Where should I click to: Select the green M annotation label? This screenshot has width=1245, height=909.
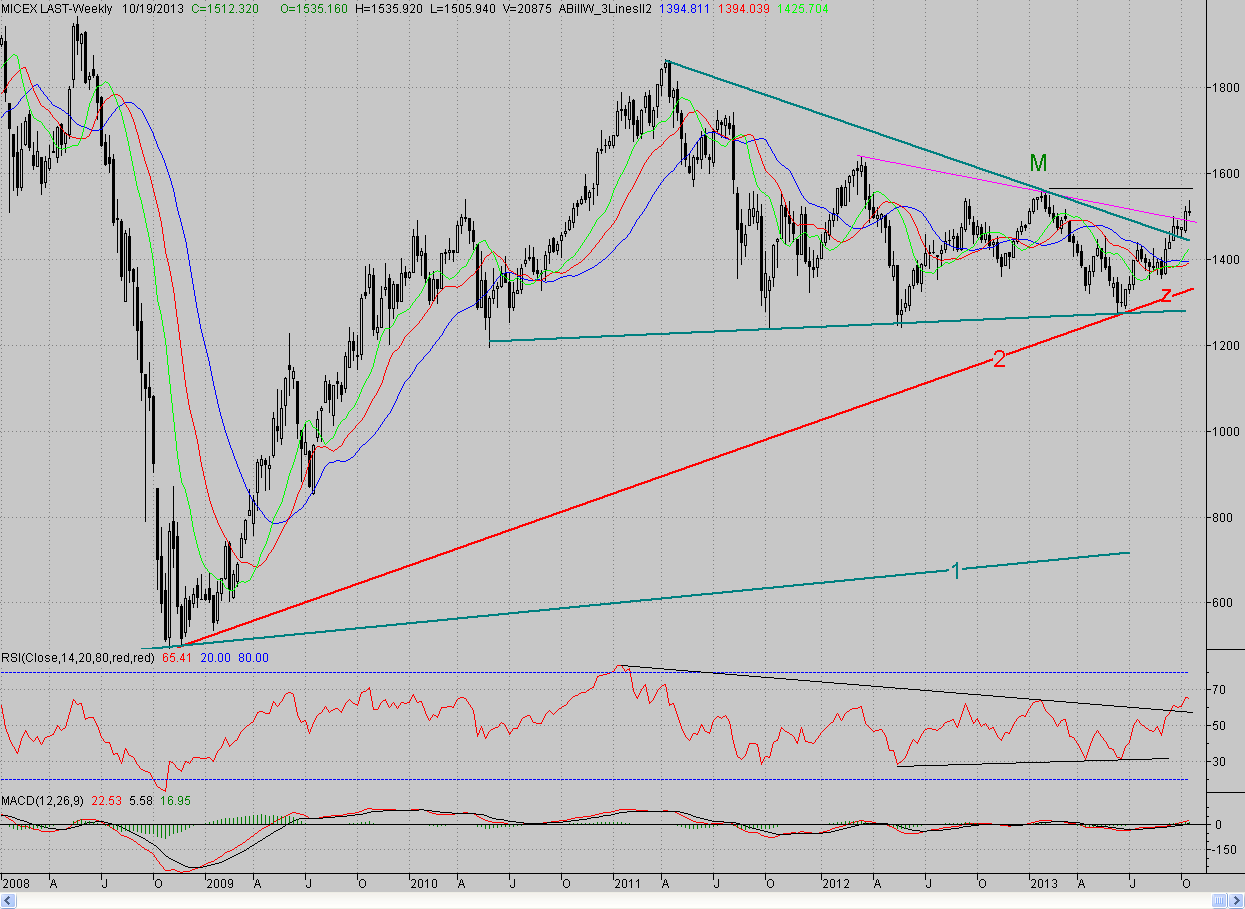[1038, 164]
